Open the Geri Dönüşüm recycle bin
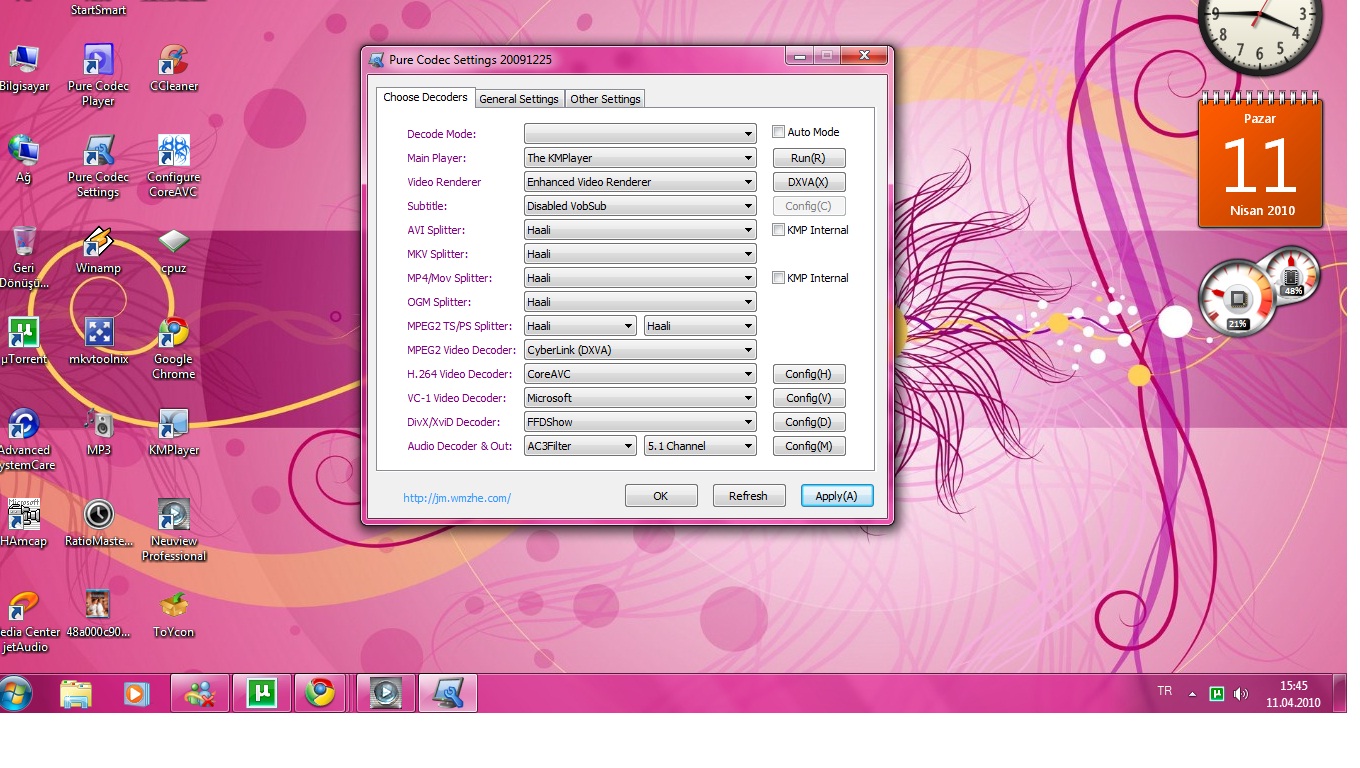This screenshot has width=1360, height=768. pos(24,257)
